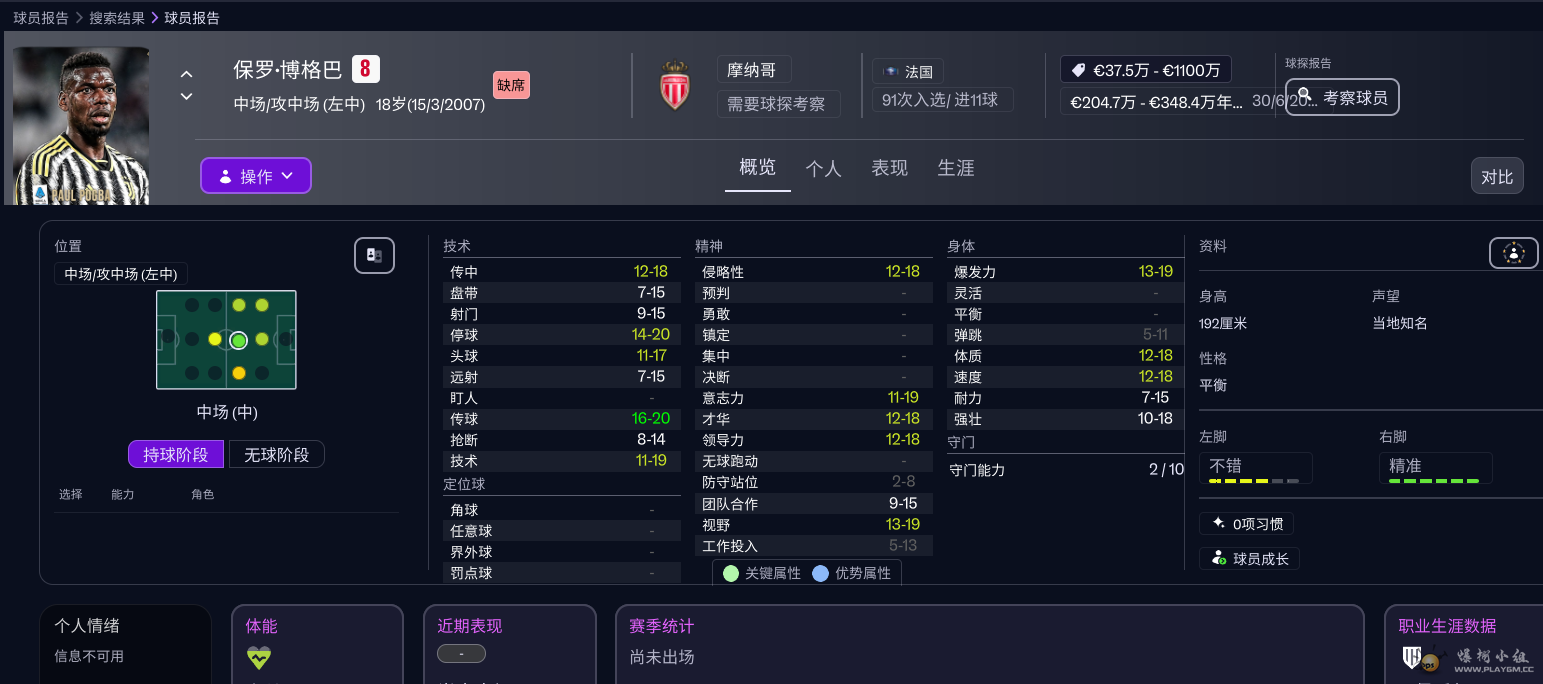Click the position panel view-switch icon
The image size is (1543, 684).
coord(374,255)
